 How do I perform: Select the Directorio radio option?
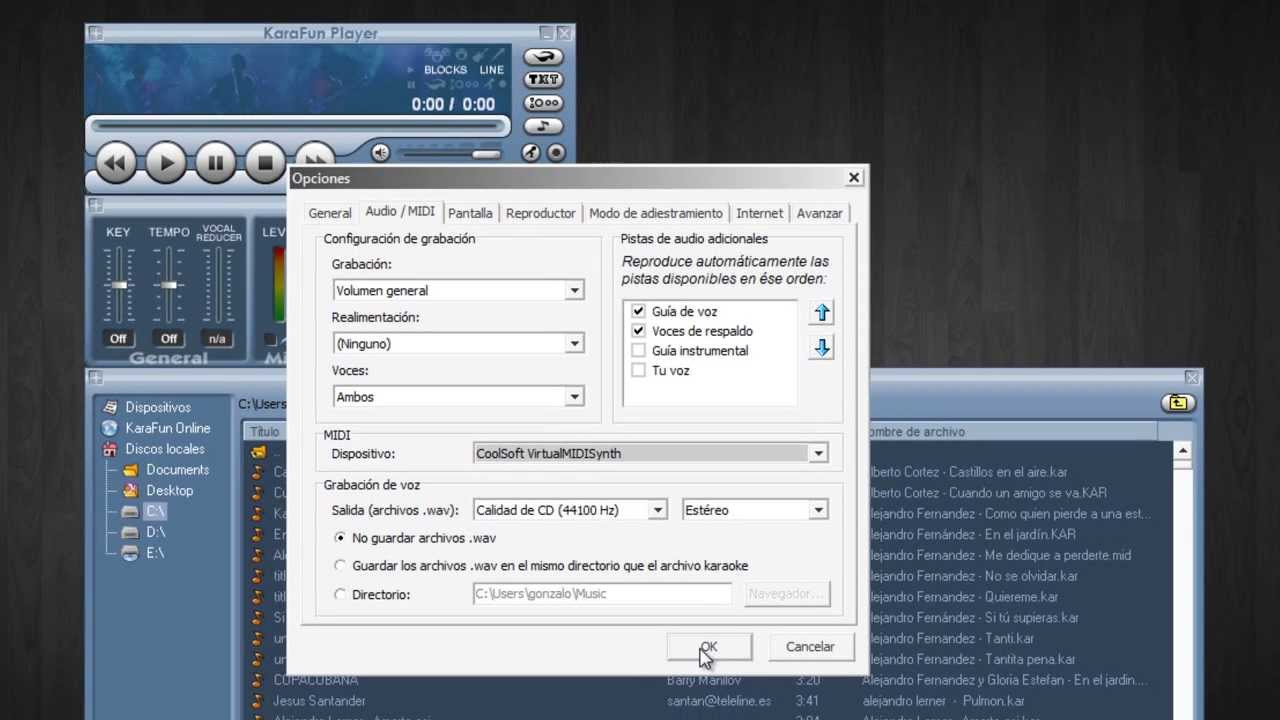click(340, 594)
